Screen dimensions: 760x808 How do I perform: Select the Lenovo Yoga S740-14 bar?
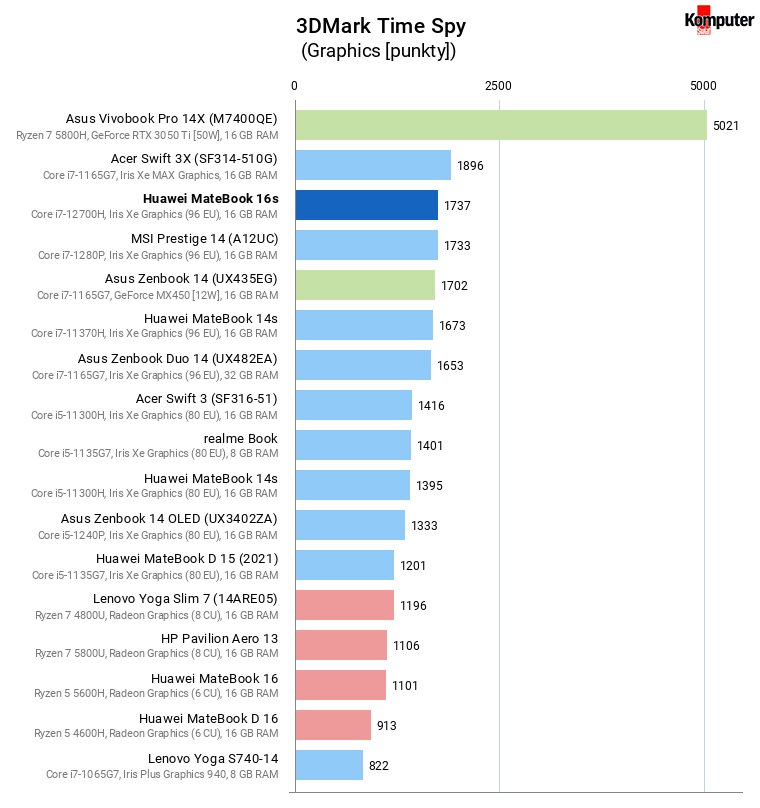329,765
